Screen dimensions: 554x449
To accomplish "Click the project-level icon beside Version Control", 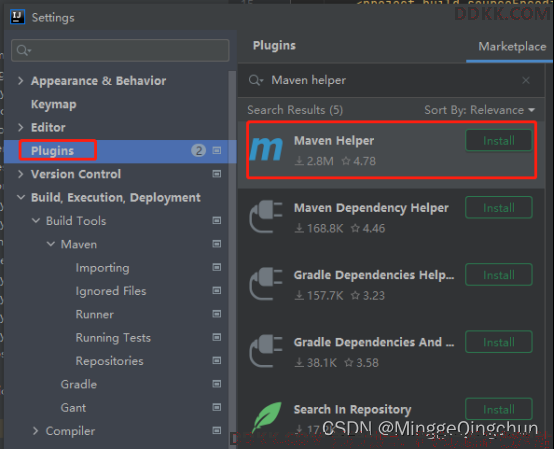I will coord(217,174).
